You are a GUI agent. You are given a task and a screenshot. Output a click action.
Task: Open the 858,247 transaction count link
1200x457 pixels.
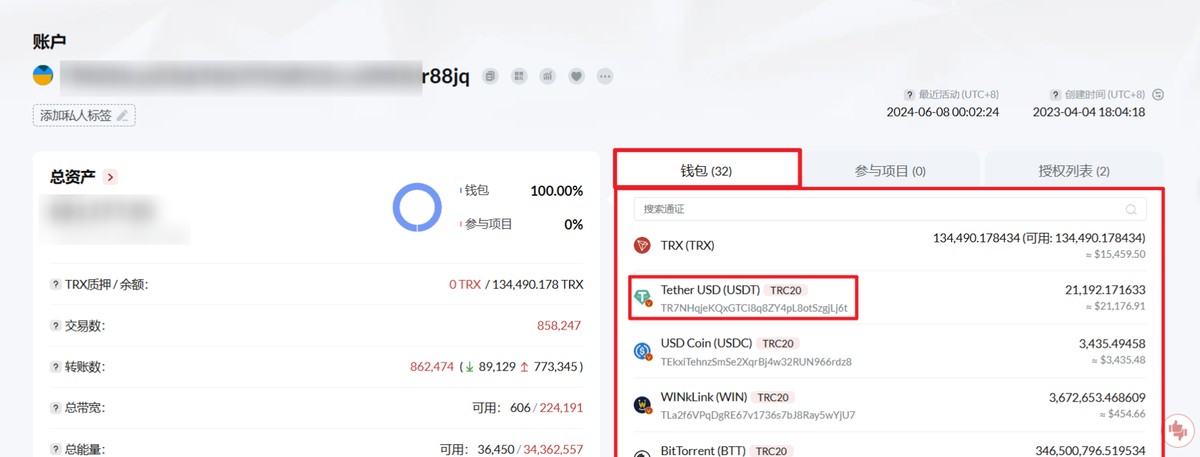click(559, 326)
